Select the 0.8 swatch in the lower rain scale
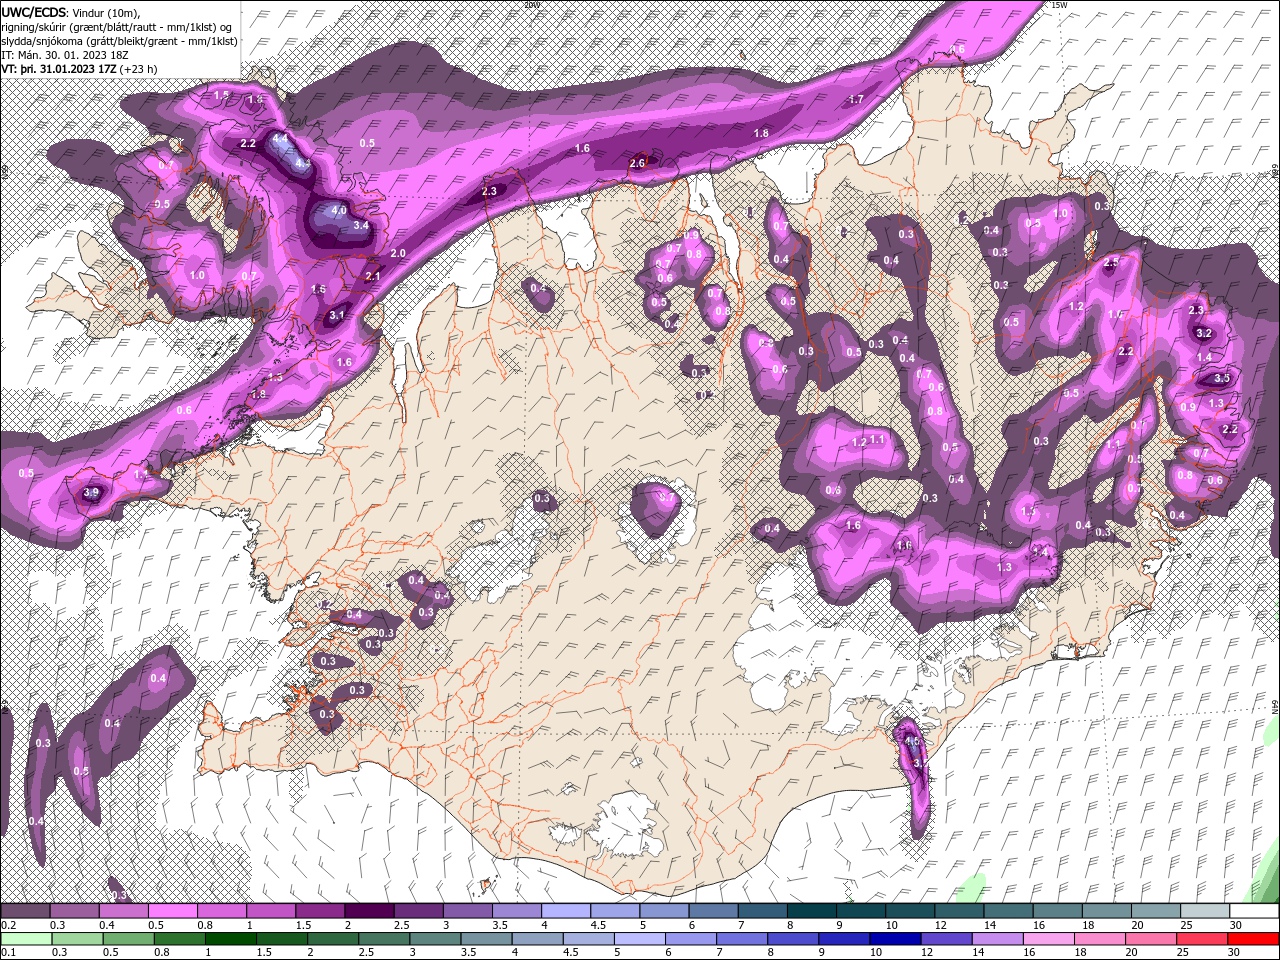Image resolution: width=1280 pixels, height=960 pixels. [178, 939]
